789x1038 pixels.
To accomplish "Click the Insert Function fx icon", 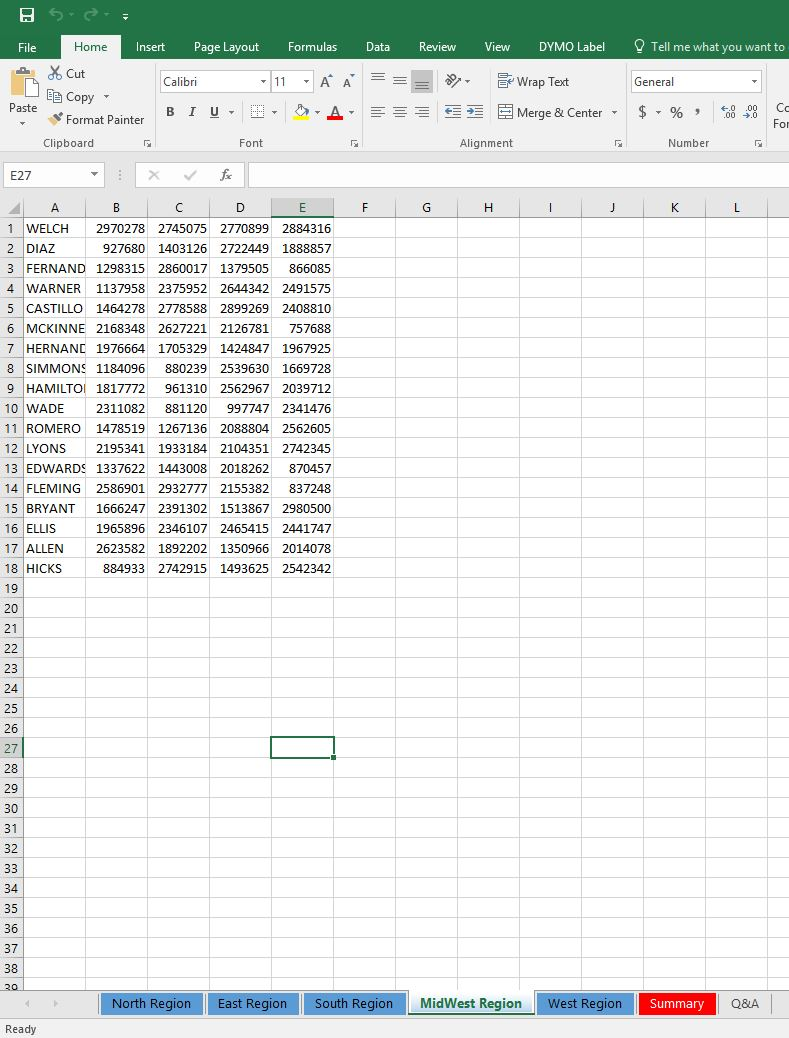I will click(x=226, y=175).
